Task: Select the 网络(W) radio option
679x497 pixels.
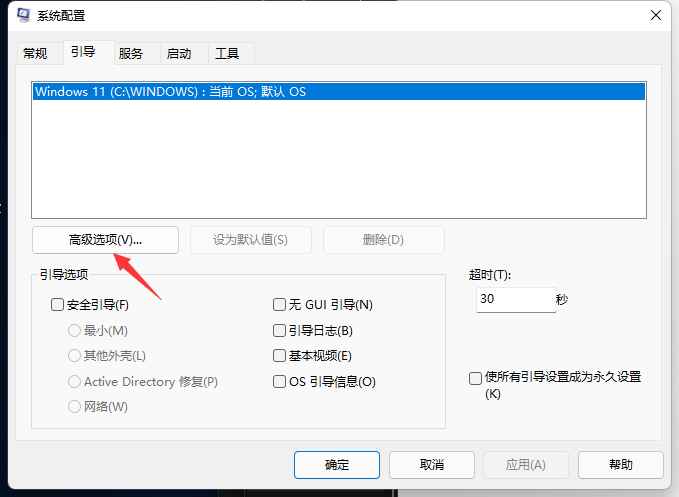Action: 74,407
